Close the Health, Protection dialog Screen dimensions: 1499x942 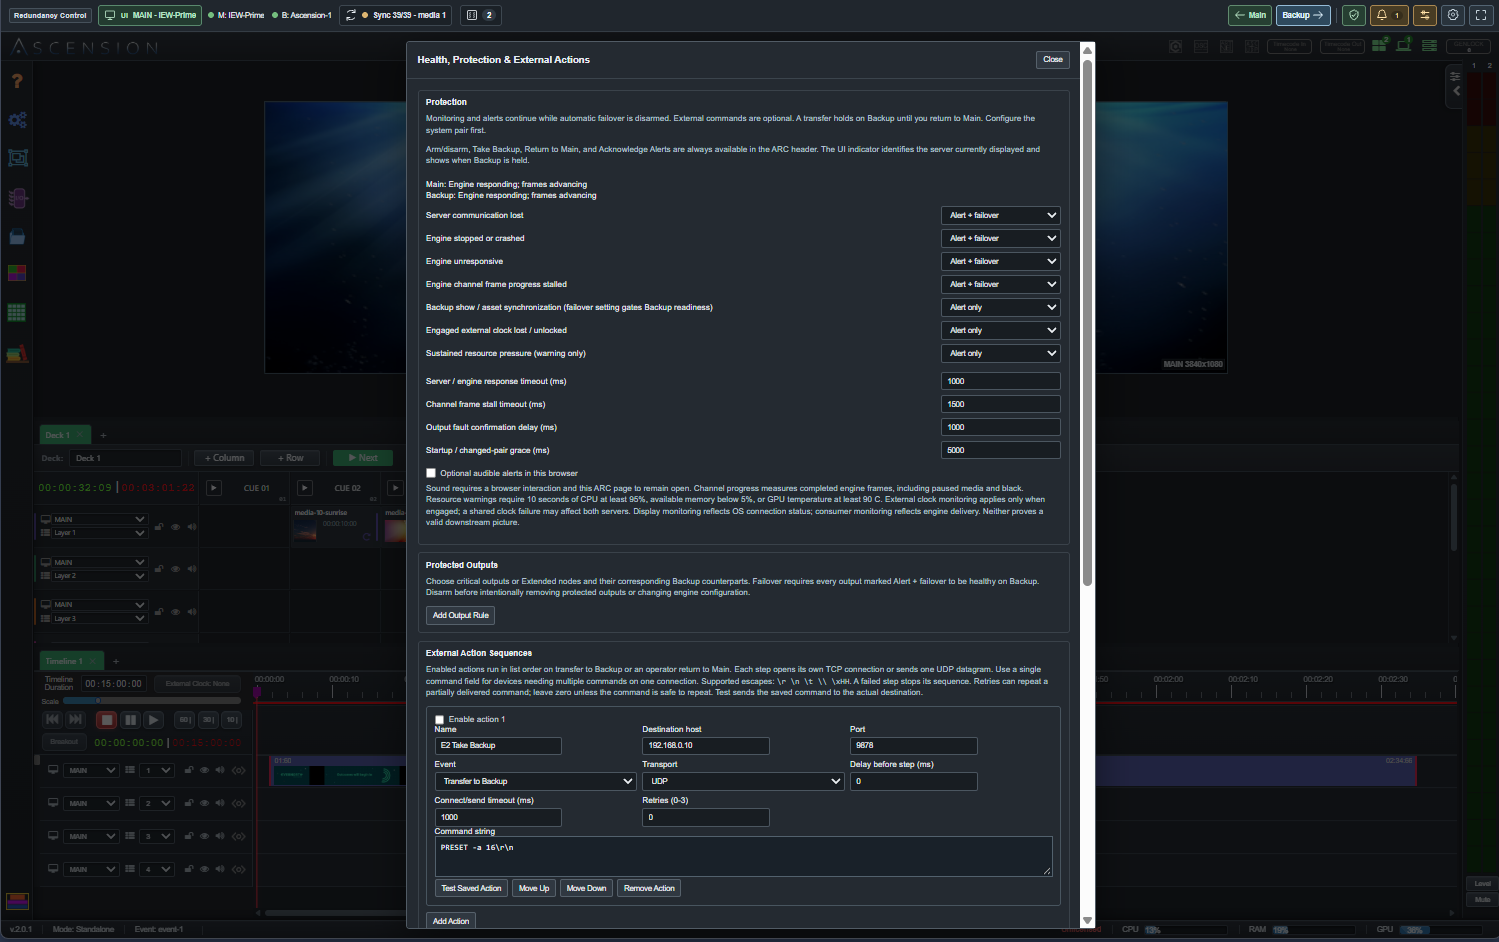click(1053, 59)
